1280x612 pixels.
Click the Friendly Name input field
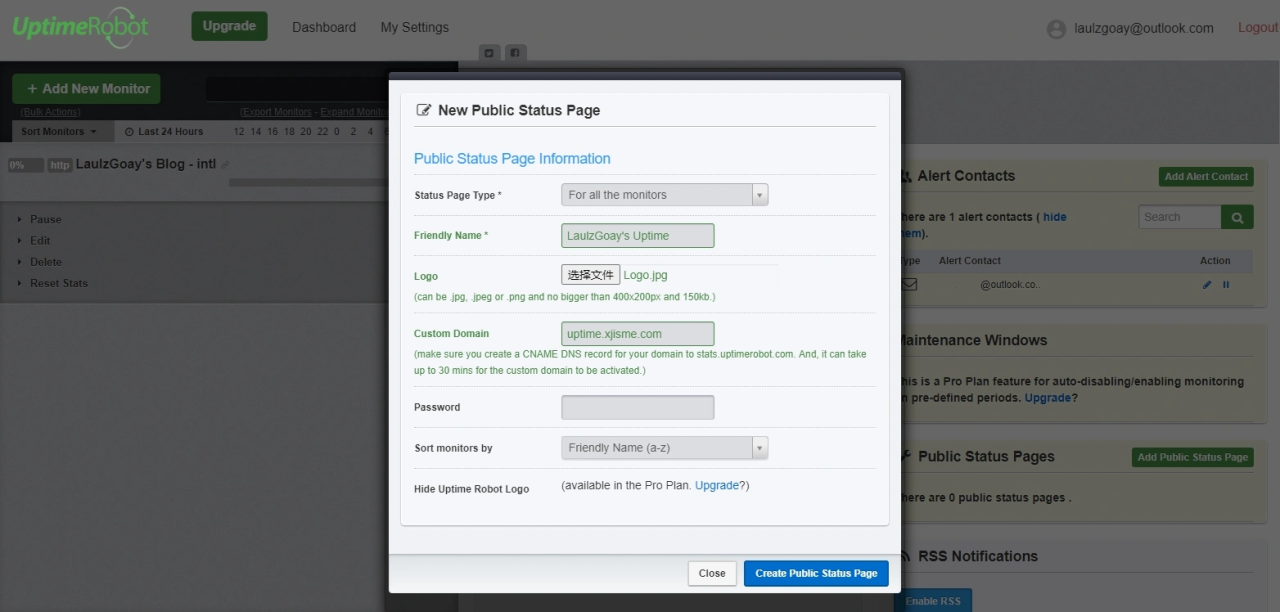point(637,236)
